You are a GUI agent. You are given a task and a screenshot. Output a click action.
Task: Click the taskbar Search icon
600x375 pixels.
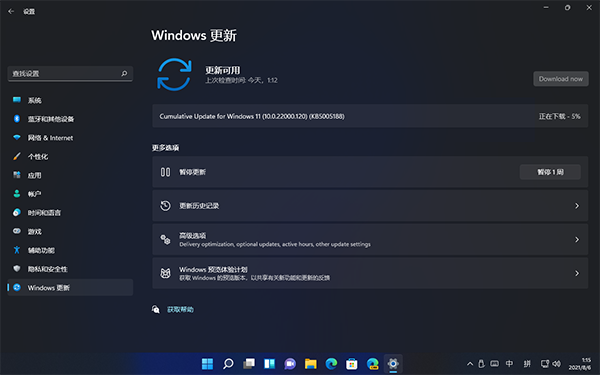click(x=228, y=364)
